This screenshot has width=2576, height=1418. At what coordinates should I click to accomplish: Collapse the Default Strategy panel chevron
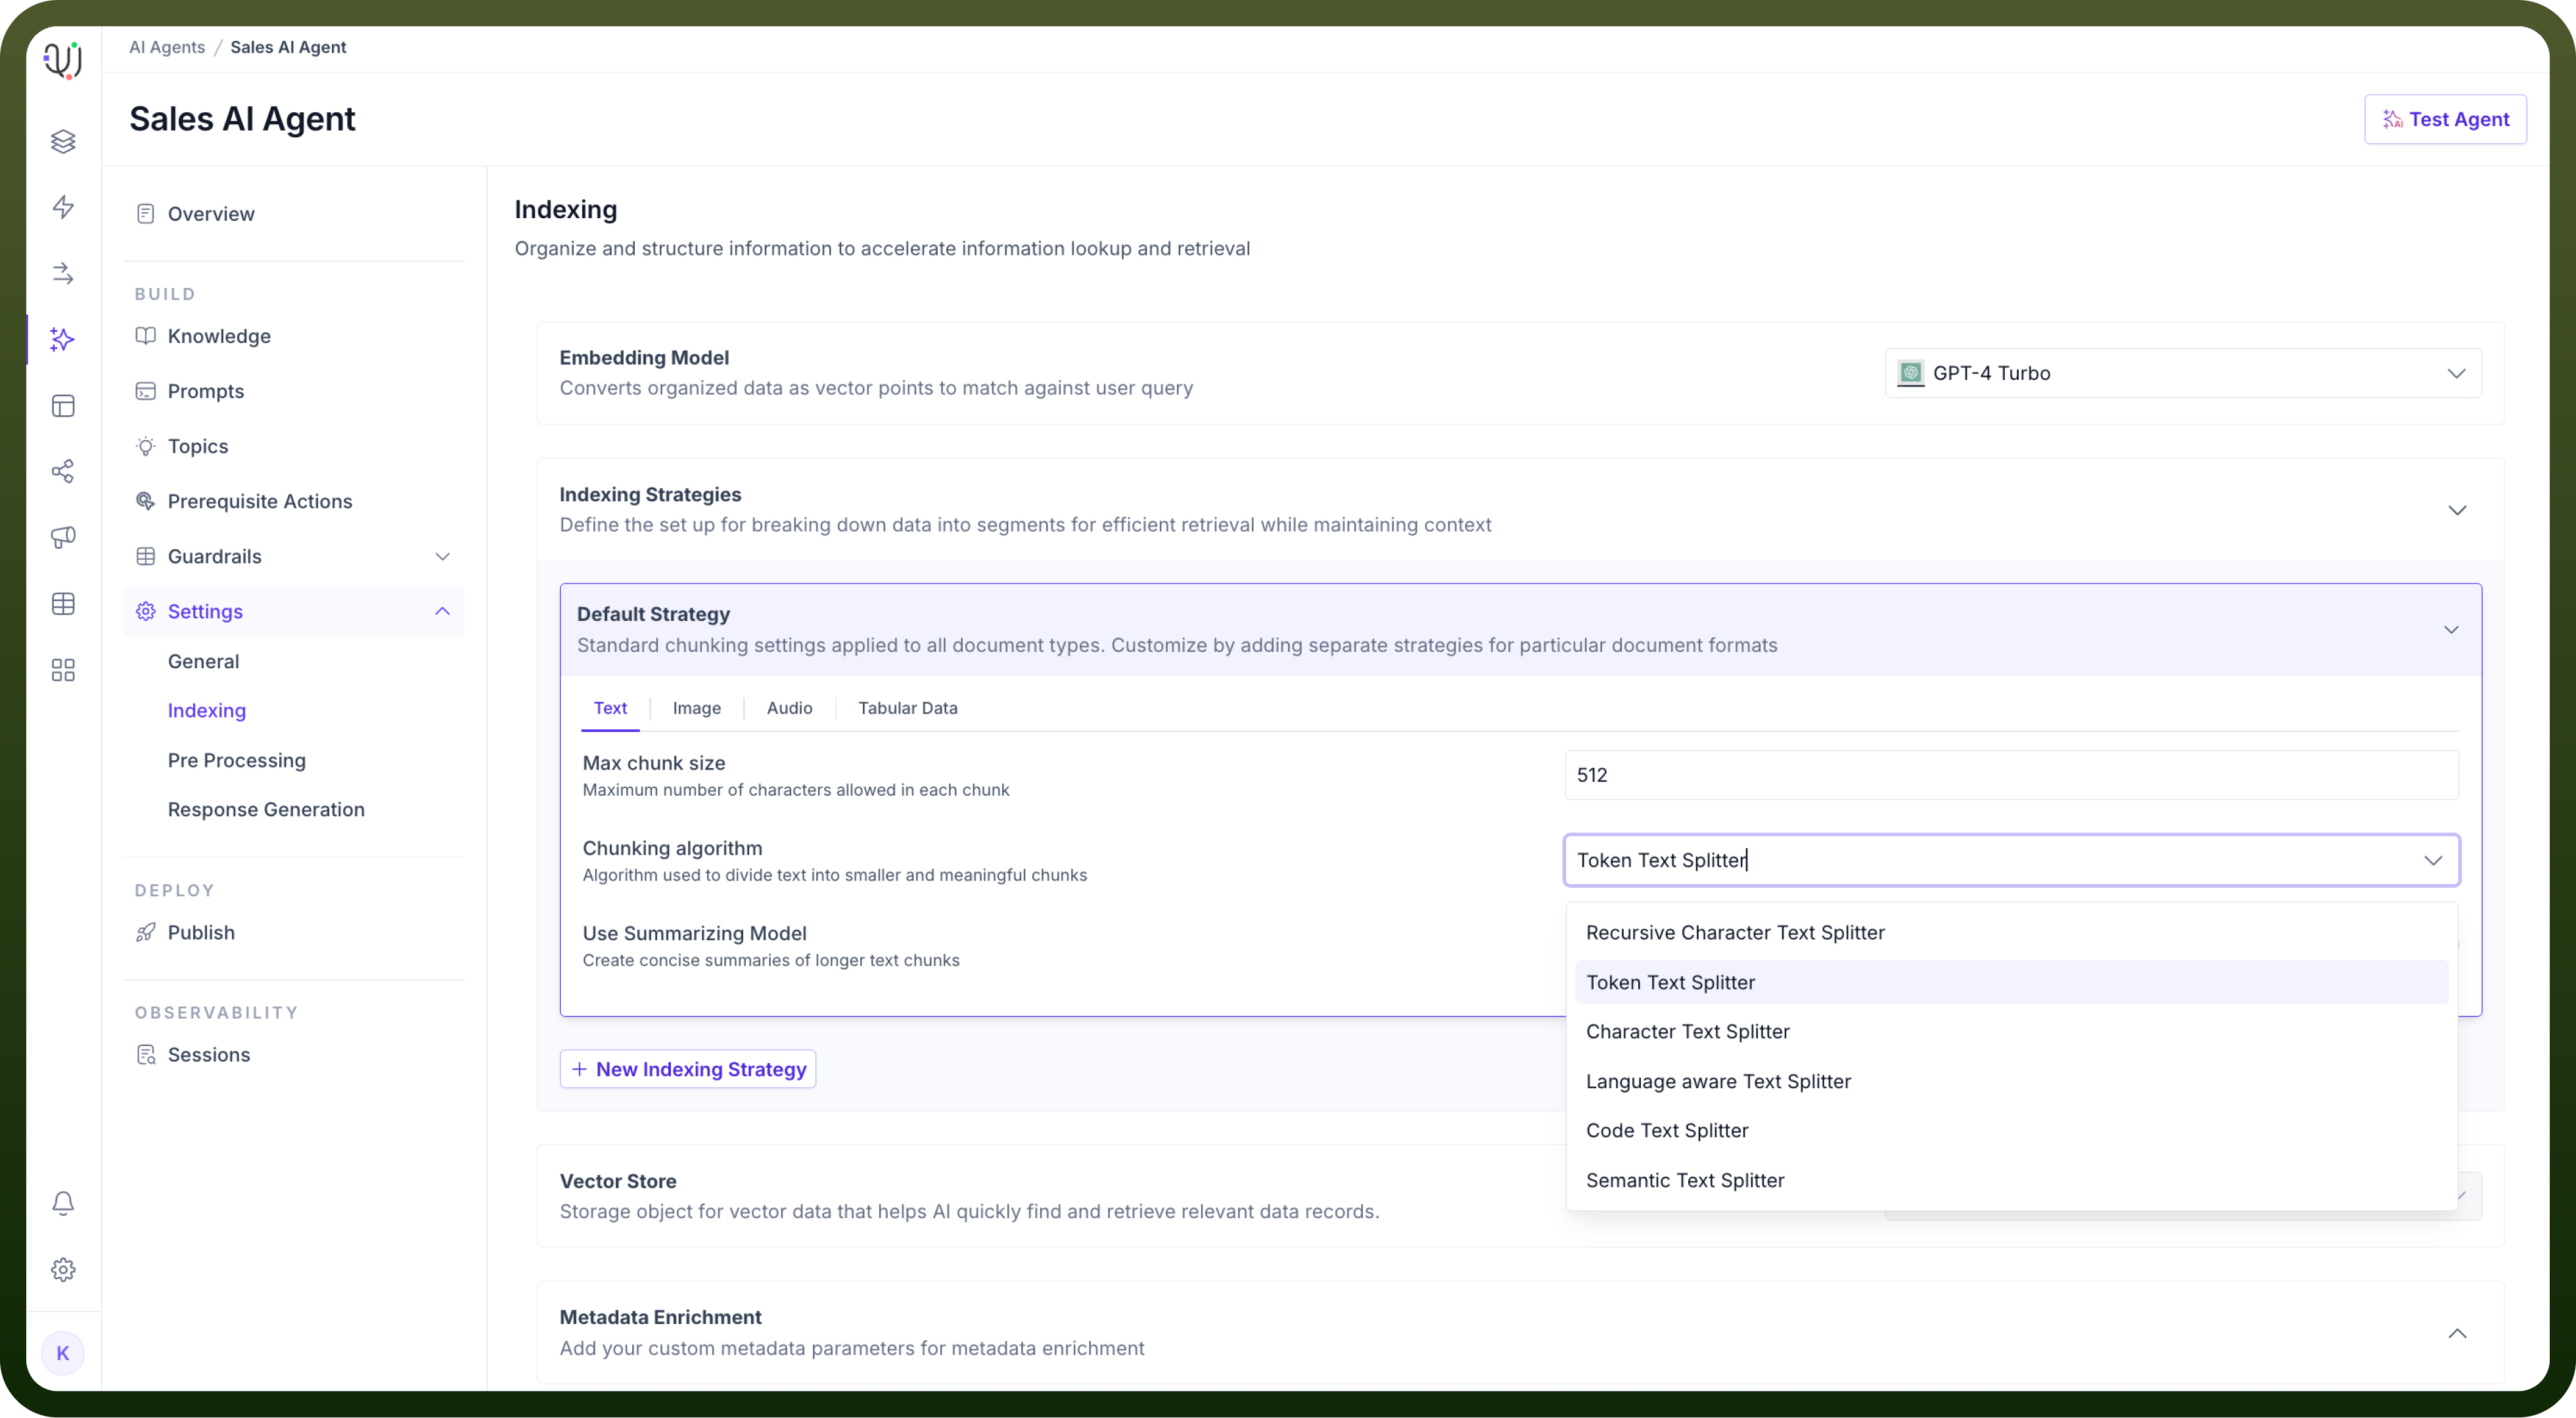pyautogui.click(x=2451, y=630)
